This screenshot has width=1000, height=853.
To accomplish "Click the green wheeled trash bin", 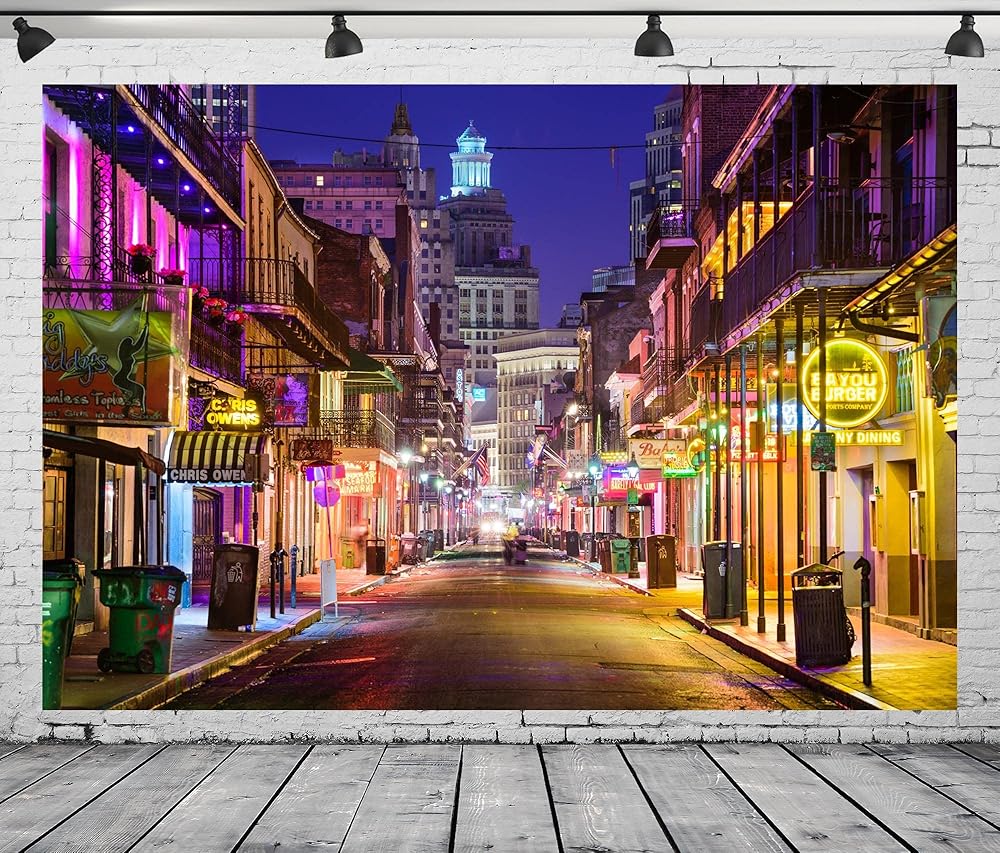I will click(139, 617).
